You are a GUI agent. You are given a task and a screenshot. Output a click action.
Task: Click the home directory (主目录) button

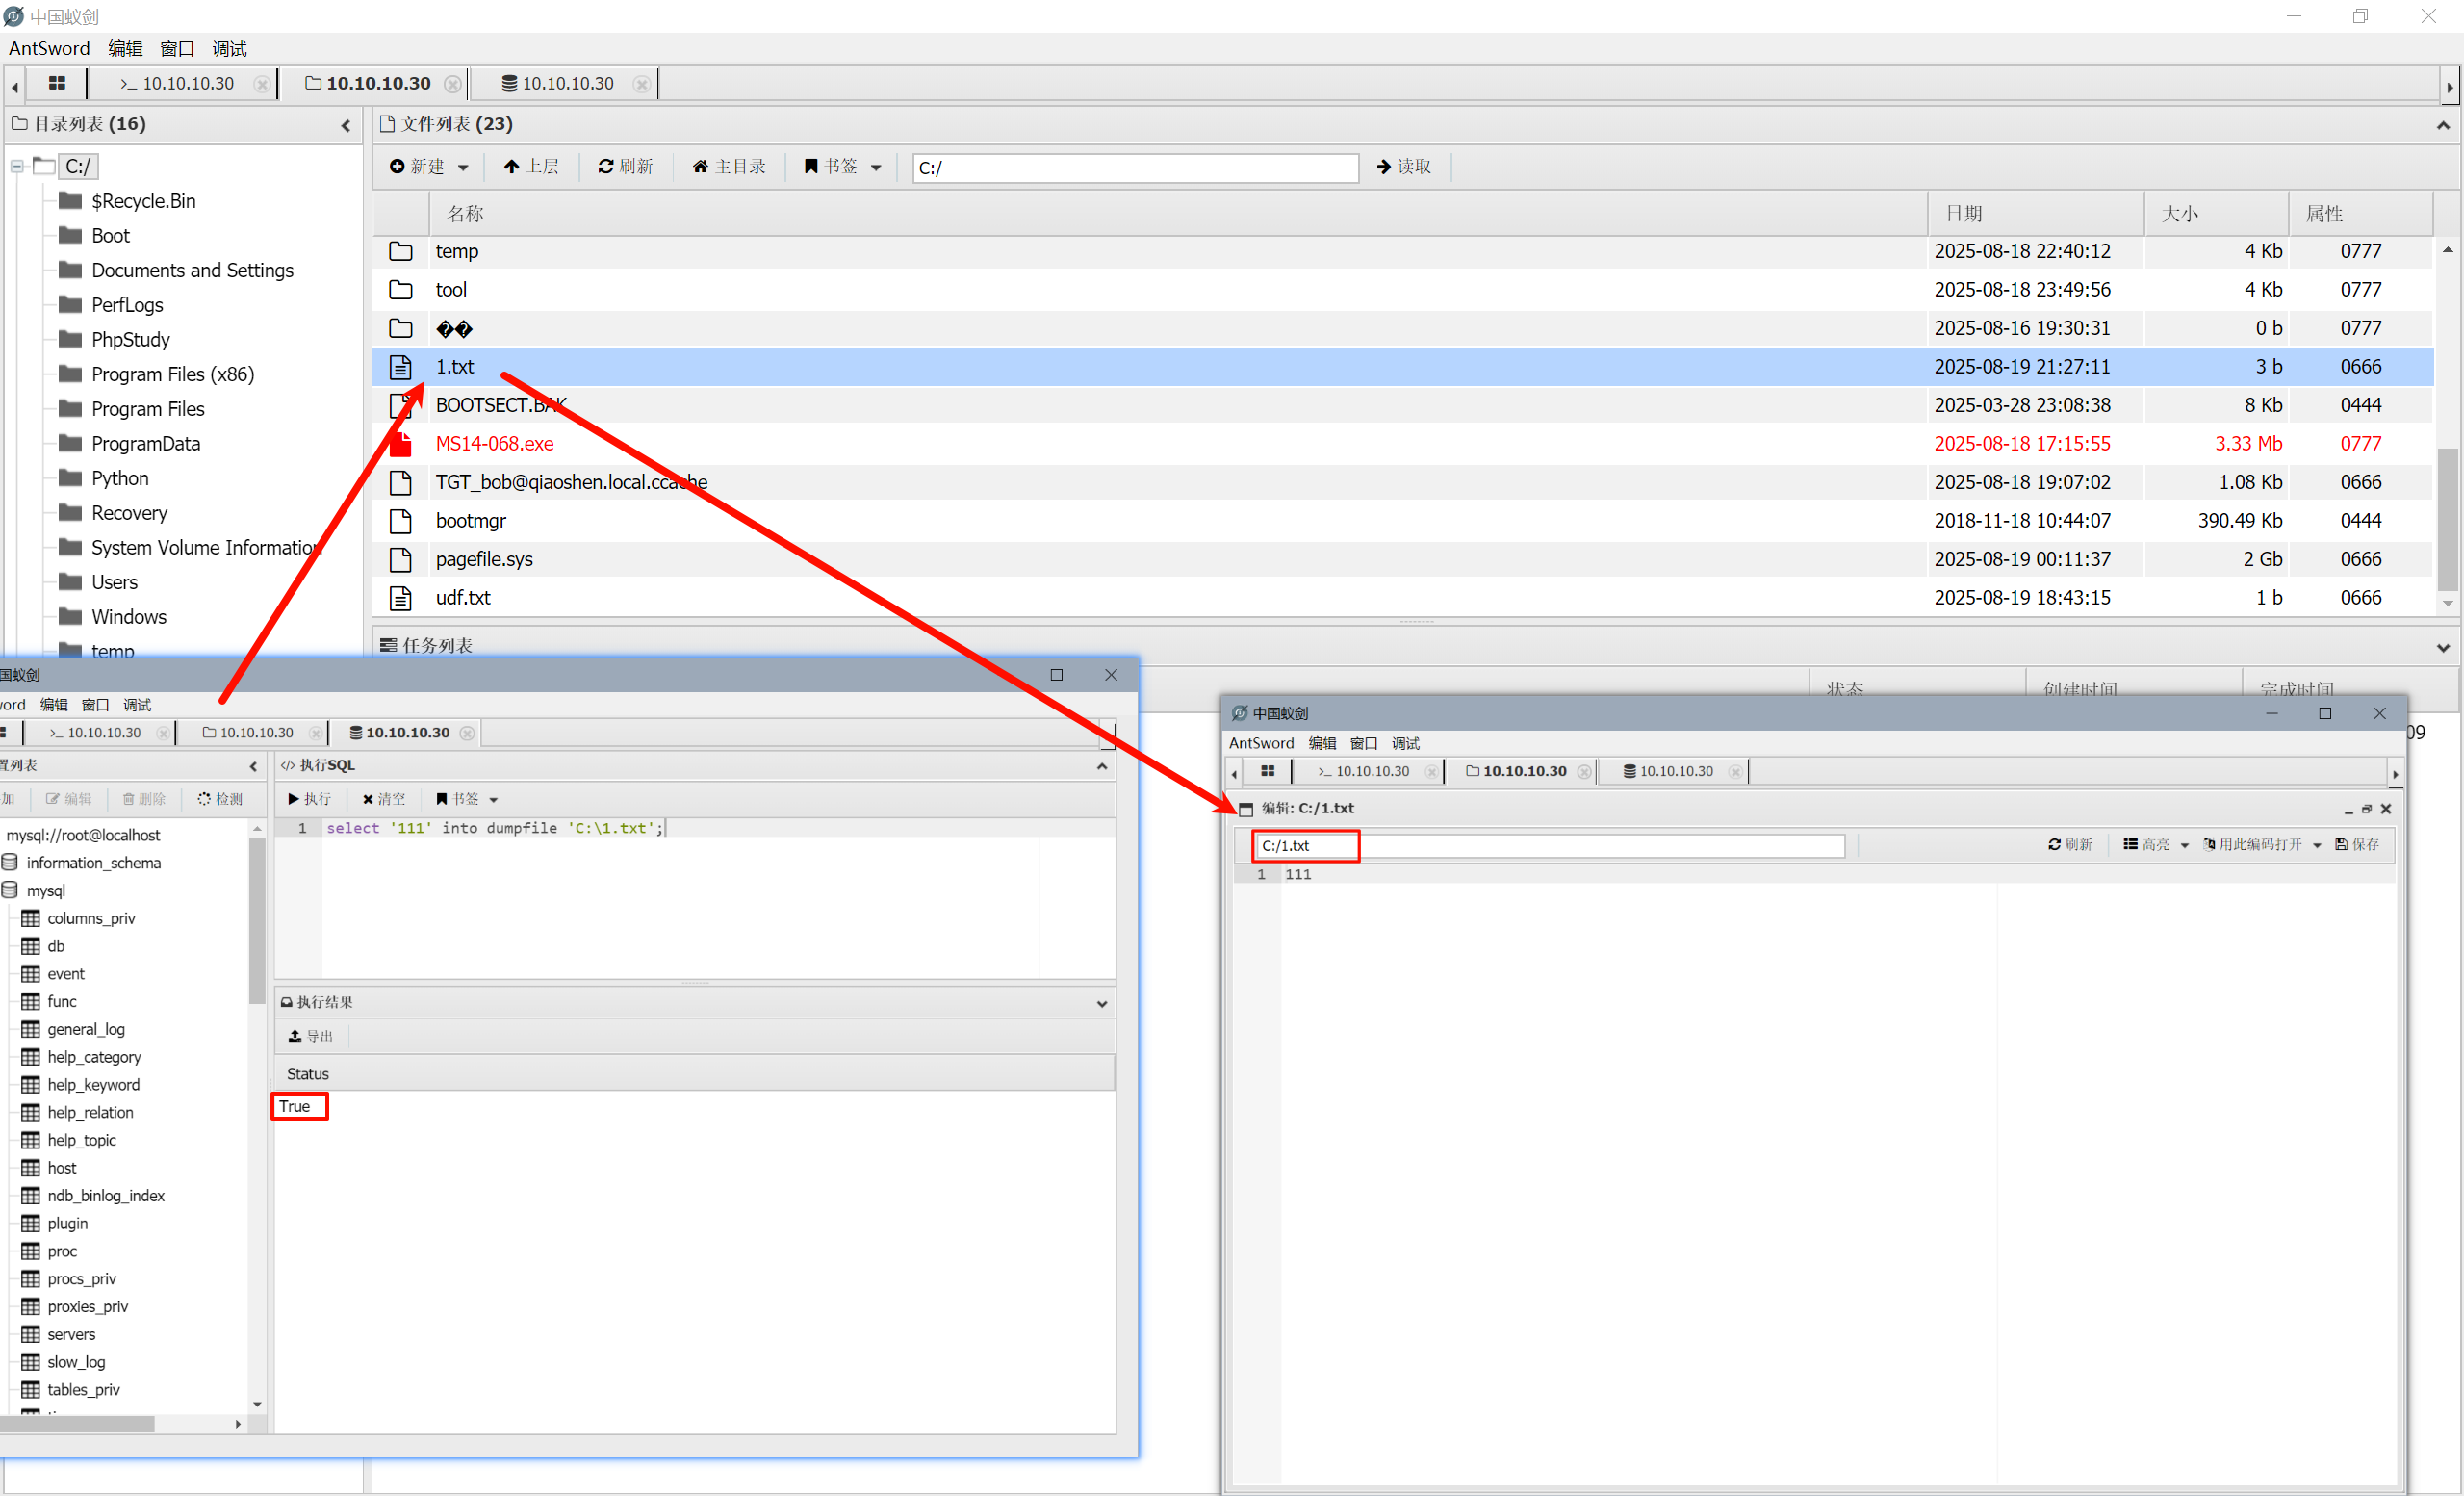click(x=729, y=166)
